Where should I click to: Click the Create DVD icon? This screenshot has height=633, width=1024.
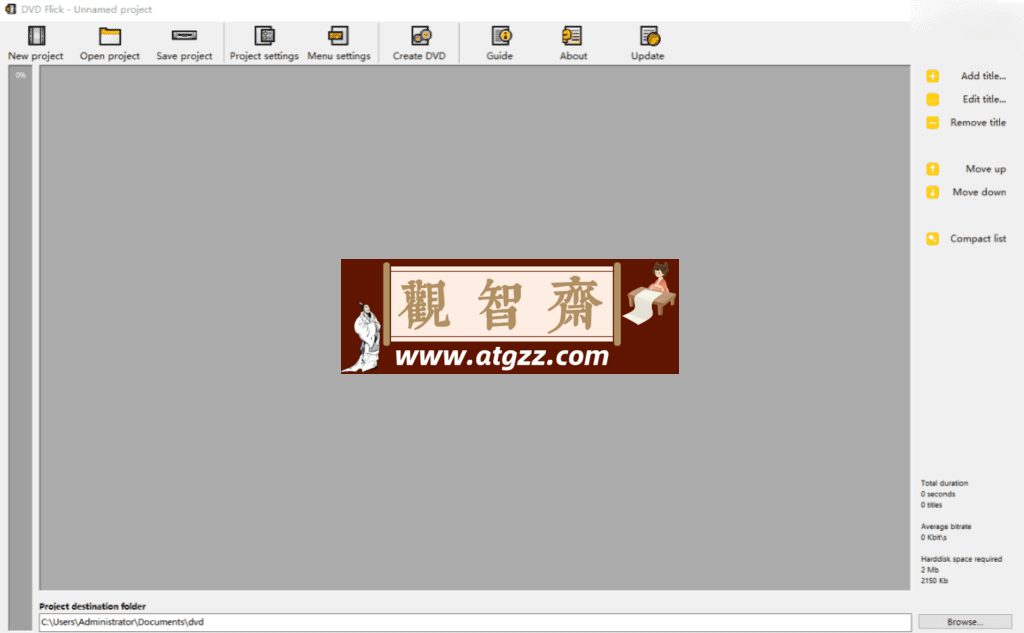tap(421, 35)
